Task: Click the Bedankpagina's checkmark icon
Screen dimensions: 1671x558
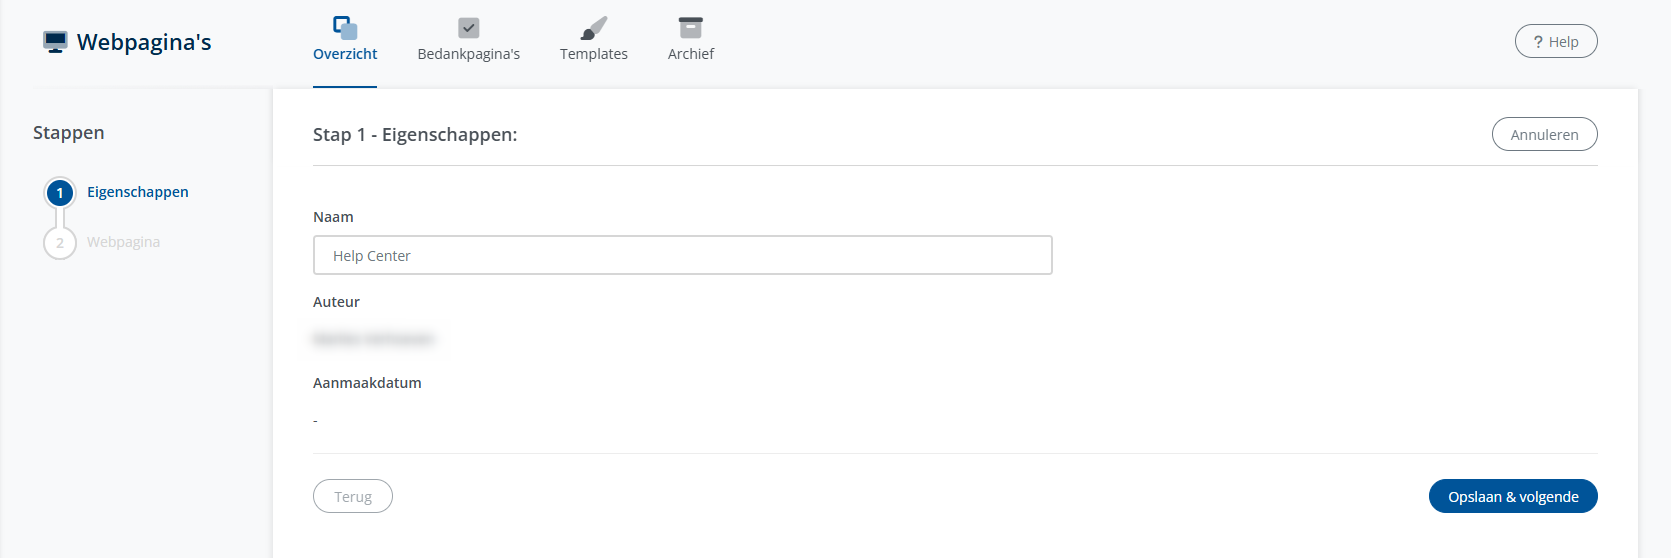Action: [x=468, y=27]
